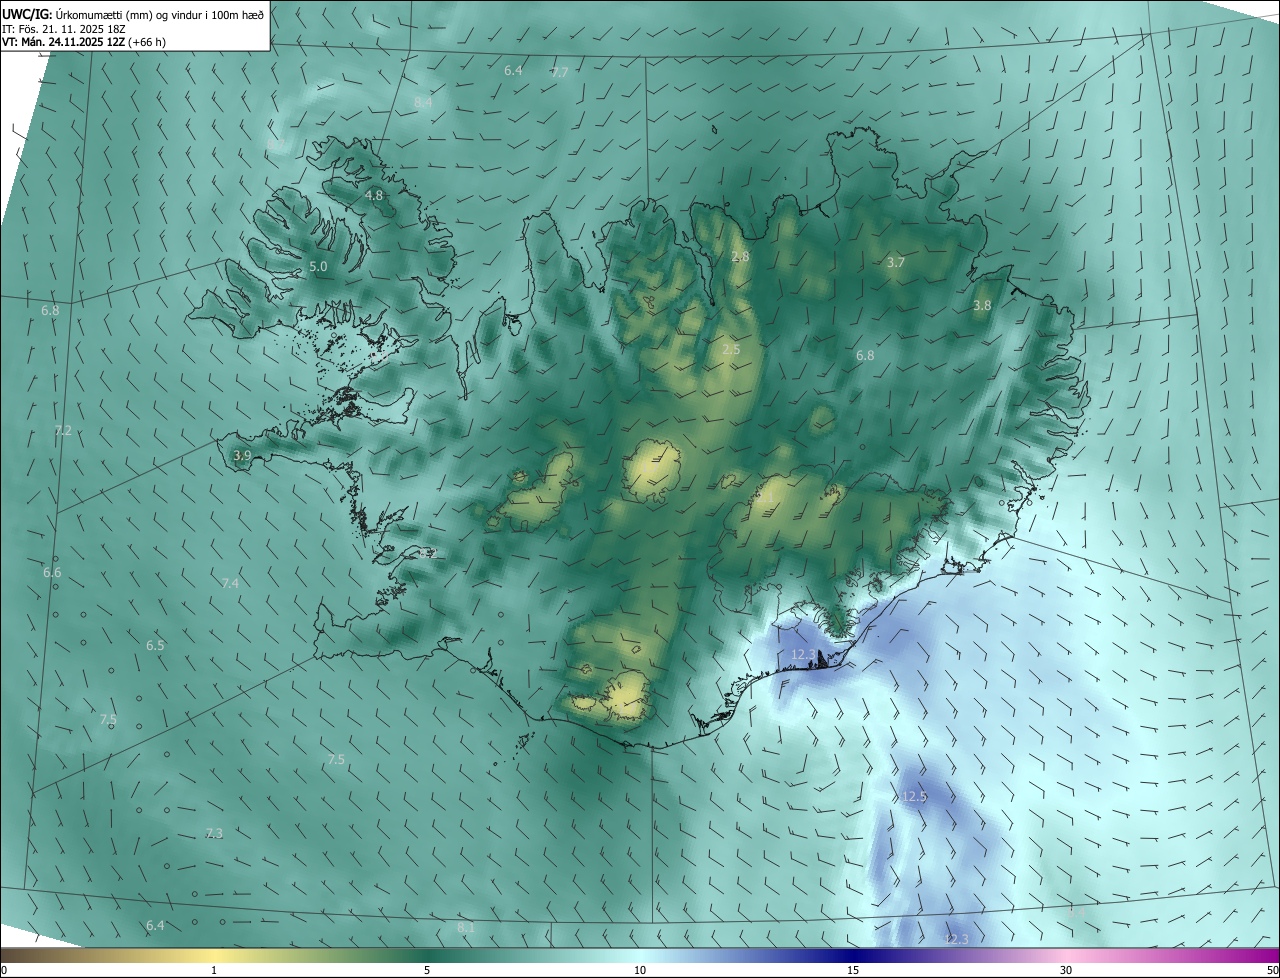The height and width of the screenshot is (978, 1280).
Task: Select the 7.2 value label
Action: coord(63,430)
